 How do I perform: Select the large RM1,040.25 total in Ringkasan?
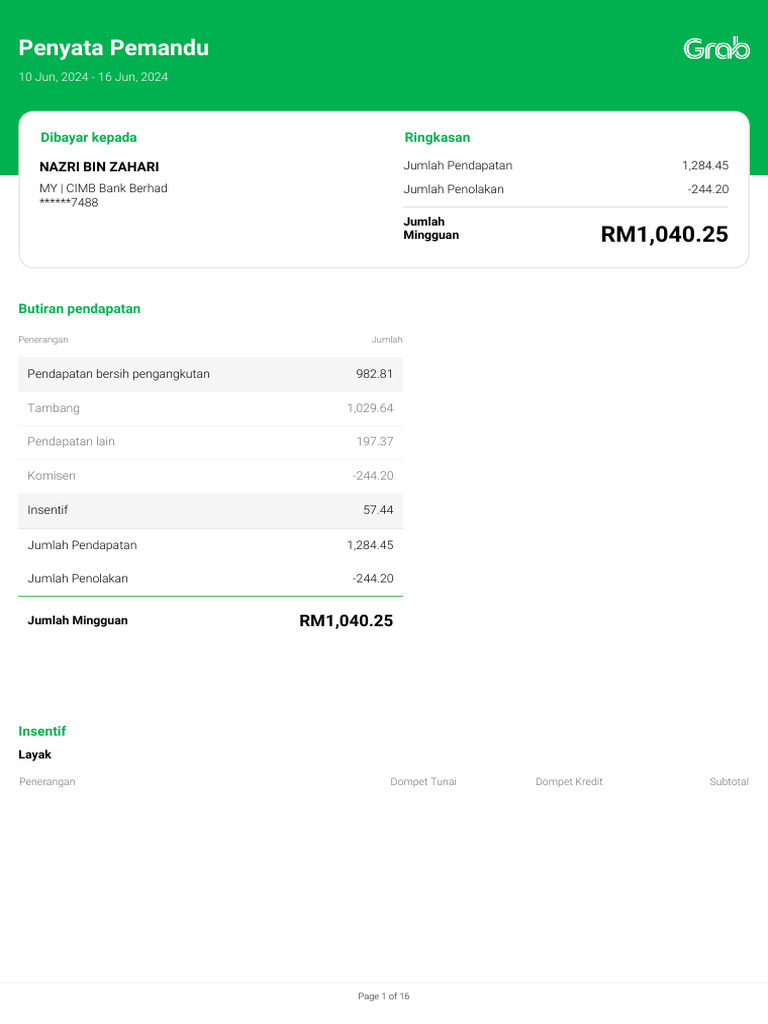(x=664, y=234)
